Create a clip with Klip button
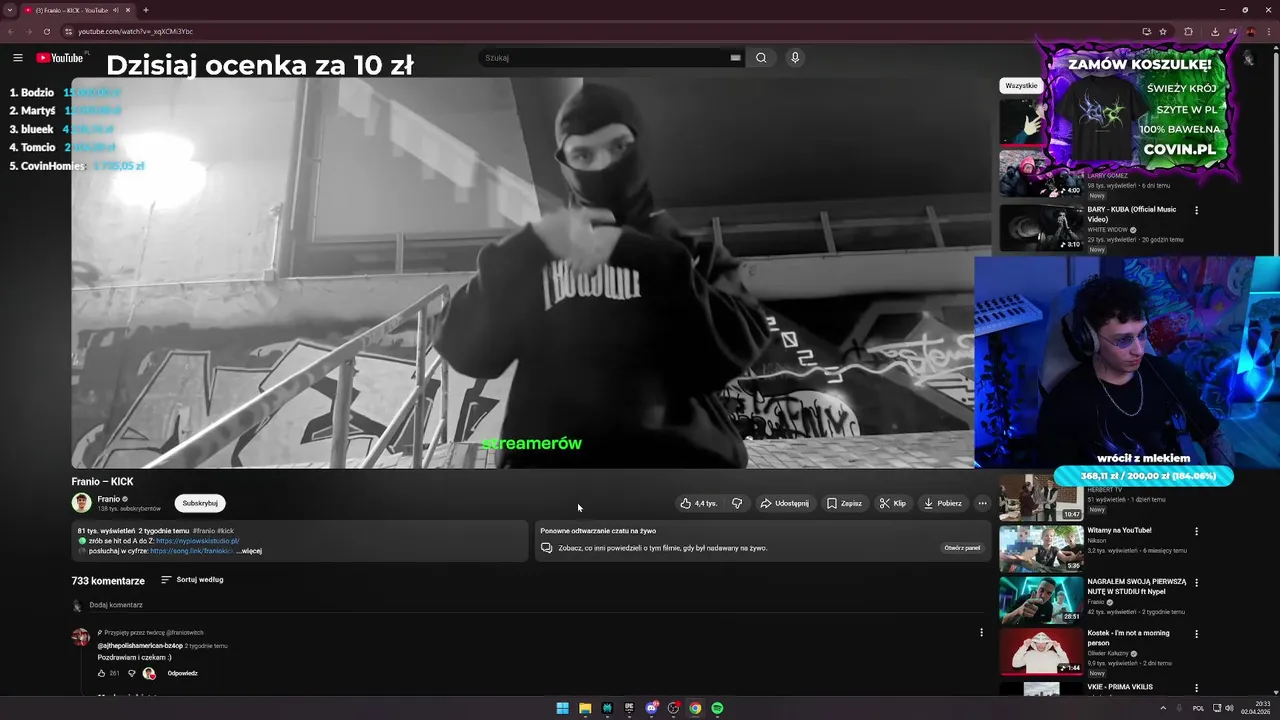This screenshot has height=720, width=1280. click(892, 503)
